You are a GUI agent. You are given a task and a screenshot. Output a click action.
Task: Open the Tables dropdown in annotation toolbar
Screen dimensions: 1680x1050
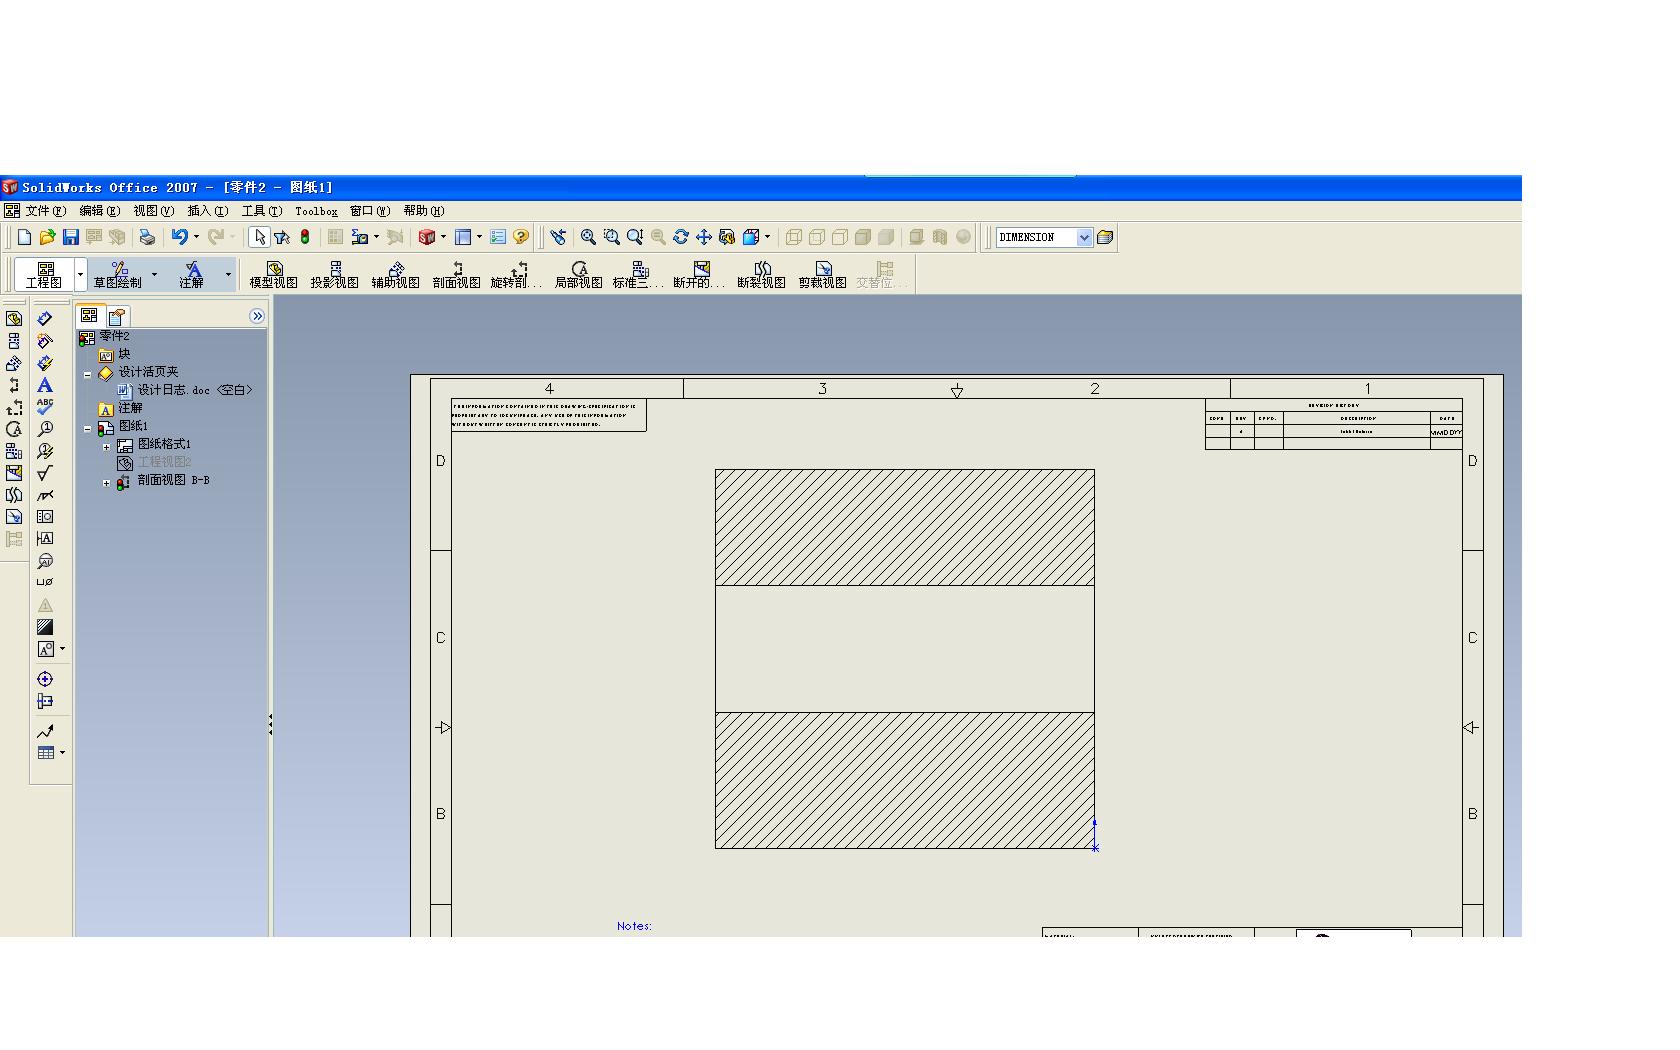62,753
